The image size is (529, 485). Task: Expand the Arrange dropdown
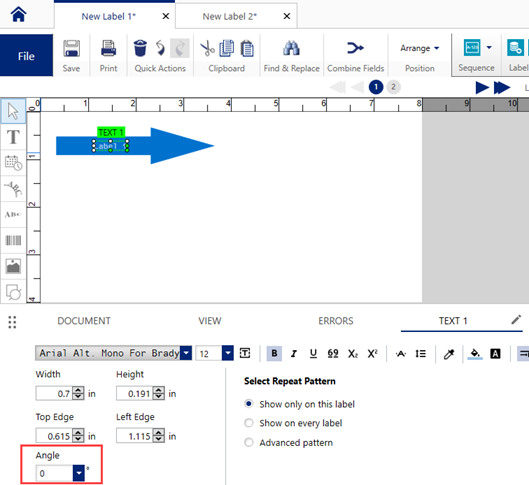420,48
